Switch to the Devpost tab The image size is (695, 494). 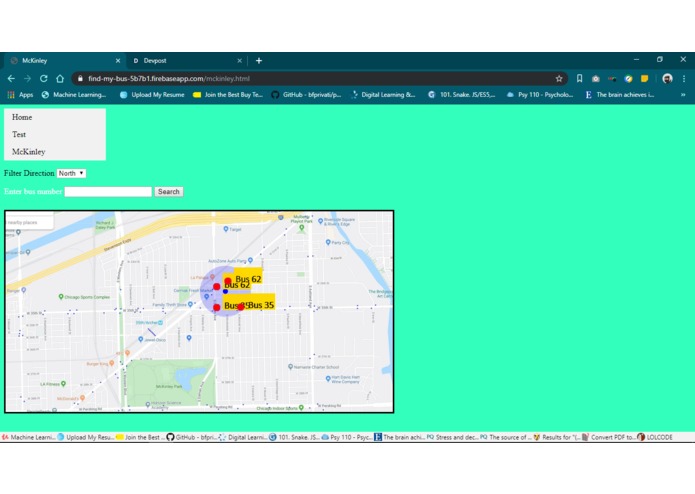pos(186,61)
